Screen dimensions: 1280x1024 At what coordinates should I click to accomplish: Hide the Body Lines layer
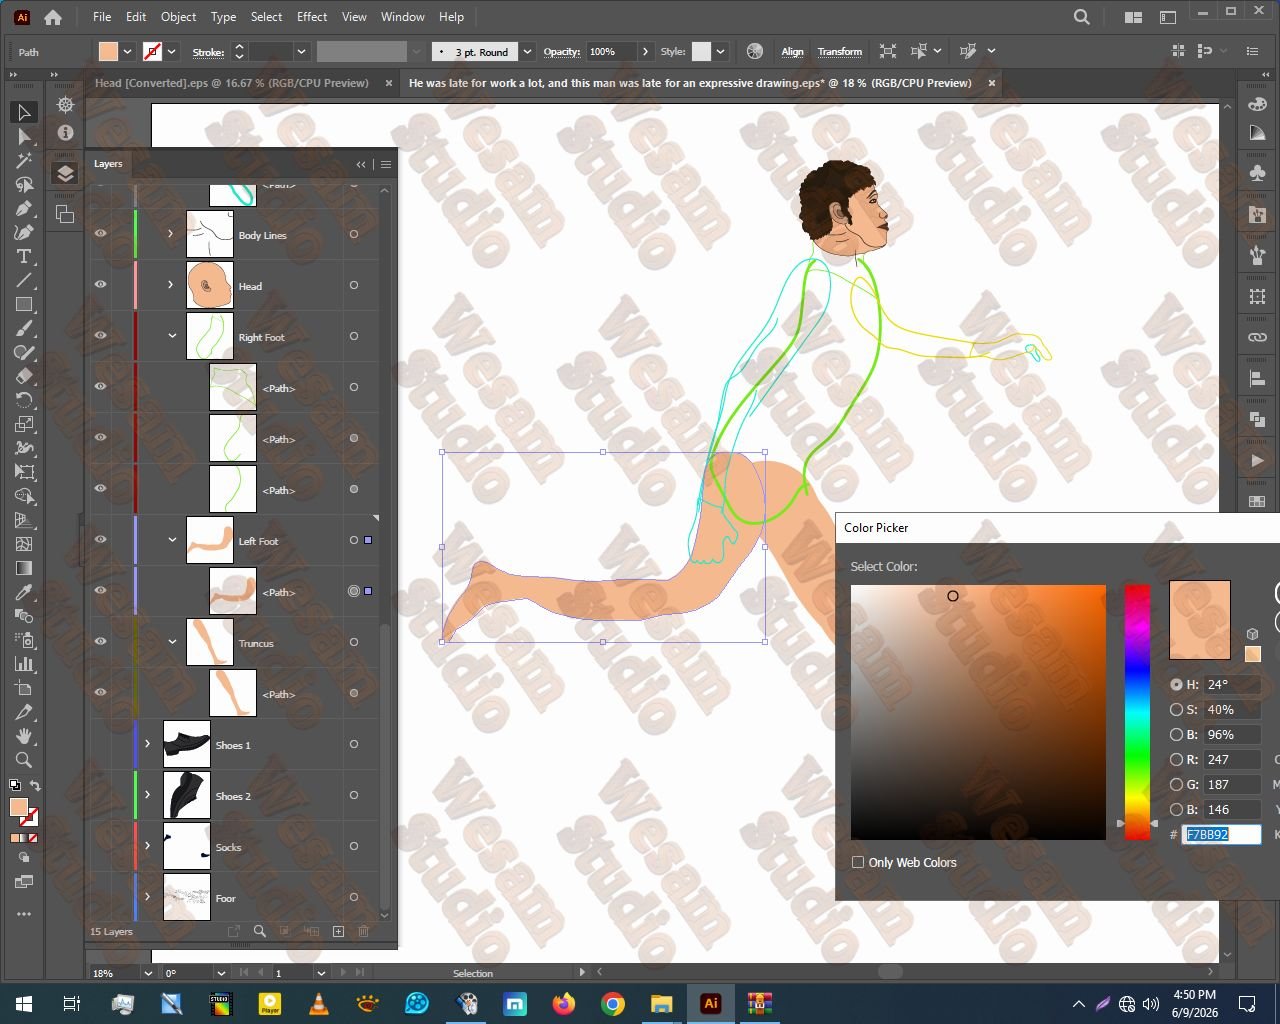100,234
